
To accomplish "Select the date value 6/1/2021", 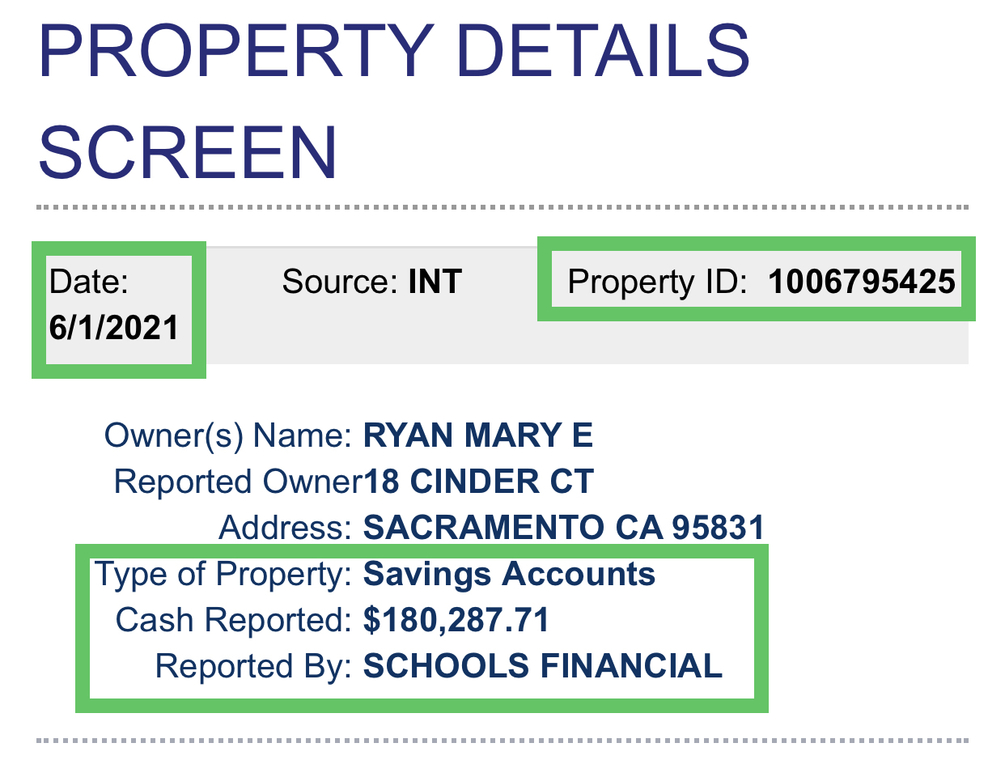I will [113, 328].
